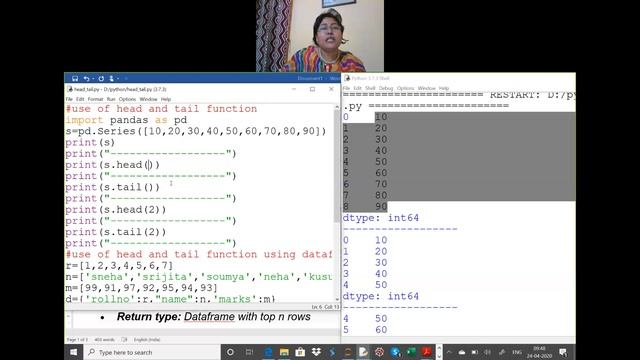This screenshot has width=640, height=360.
Task: Open Shell menu in Python Shell window
Action: tap(370, 88)
